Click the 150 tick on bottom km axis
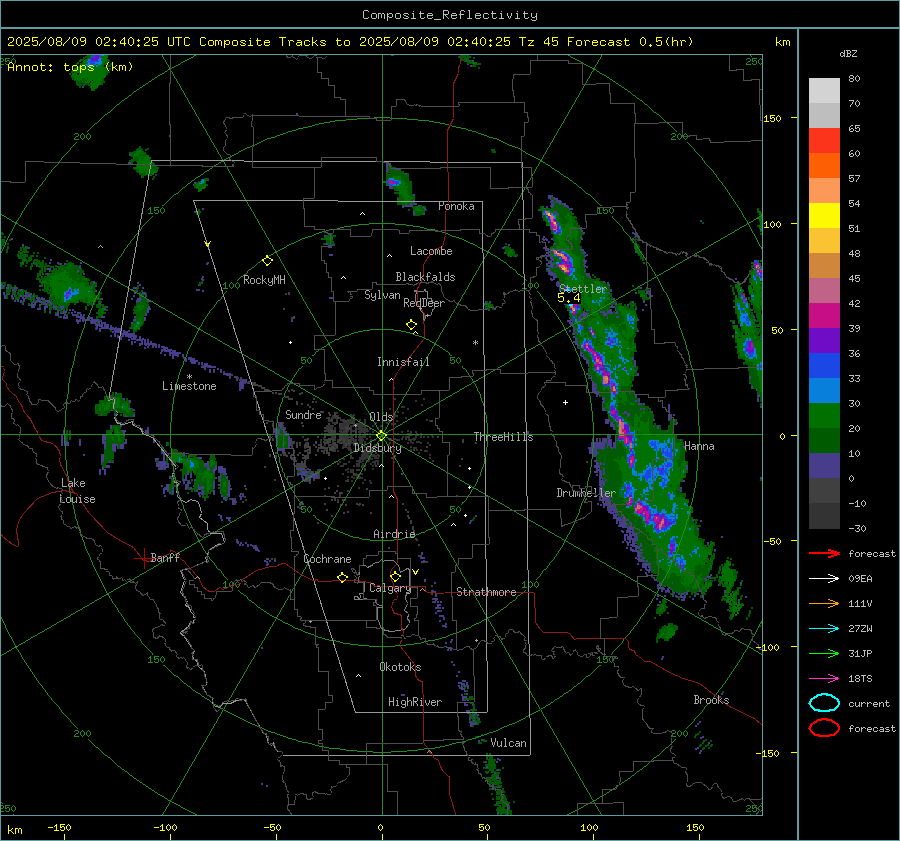Viewport: 900px width, 841px height. coord(695,827)
